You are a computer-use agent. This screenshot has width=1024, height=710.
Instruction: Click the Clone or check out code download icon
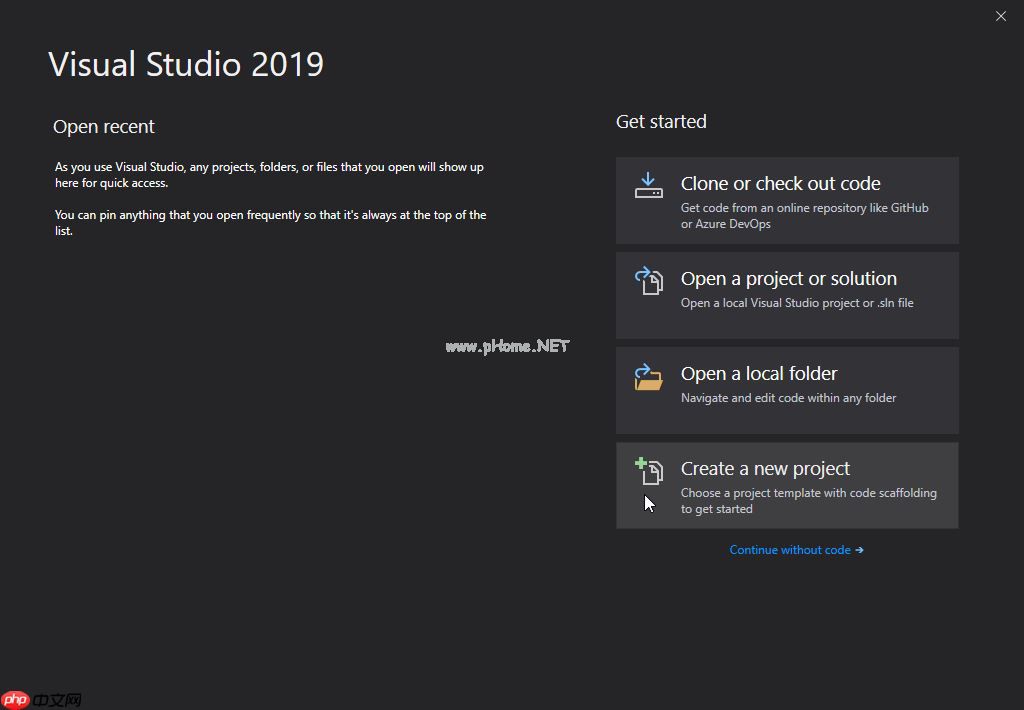point(649,185)
